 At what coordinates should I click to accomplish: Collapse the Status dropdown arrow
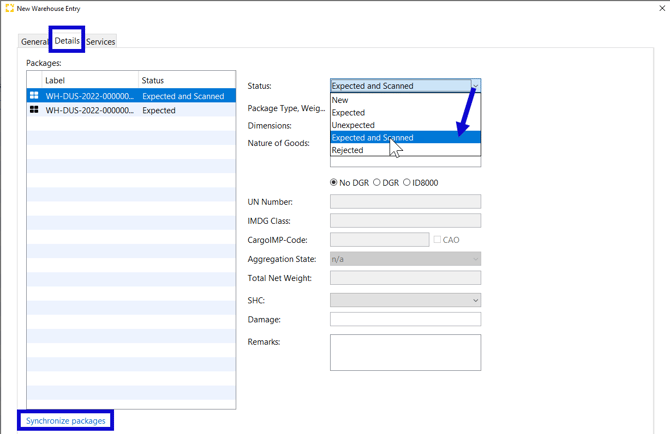click(x=475, y=86)
